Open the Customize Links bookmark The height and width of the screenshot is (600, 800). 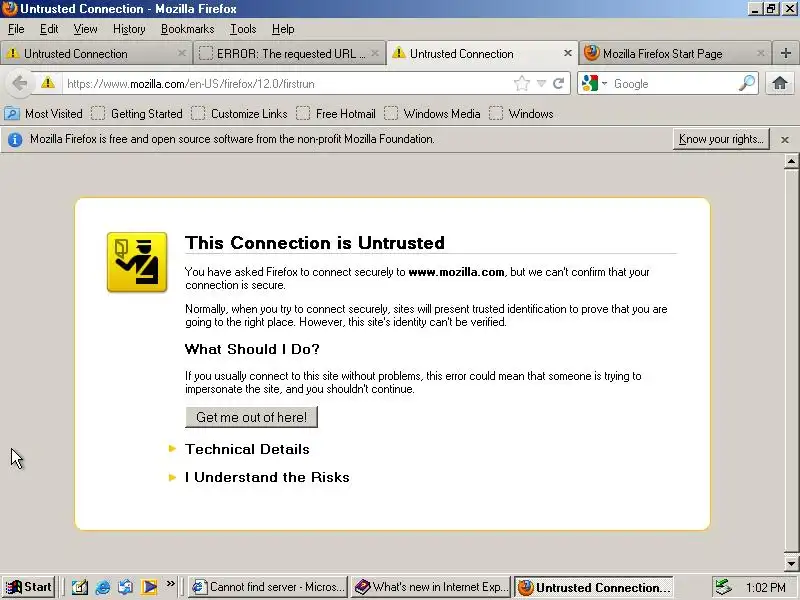coord(239,114)
